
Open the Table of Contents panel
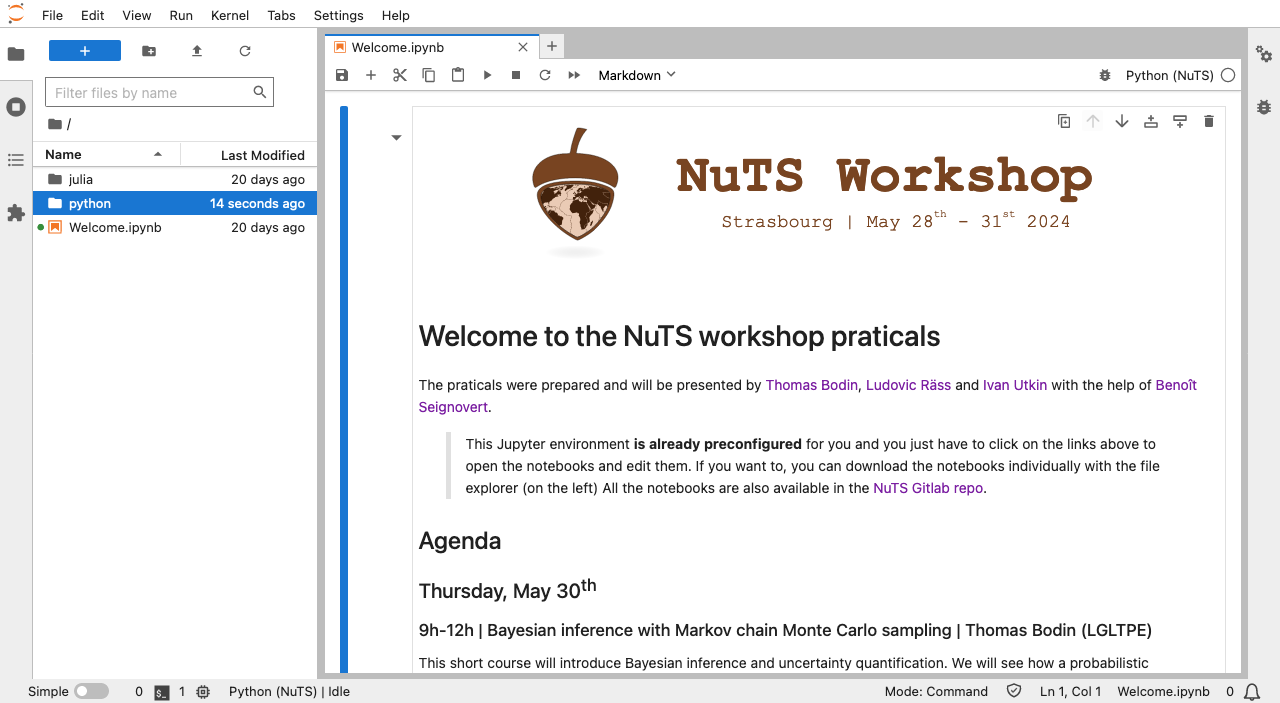click(x=16, y=160)
